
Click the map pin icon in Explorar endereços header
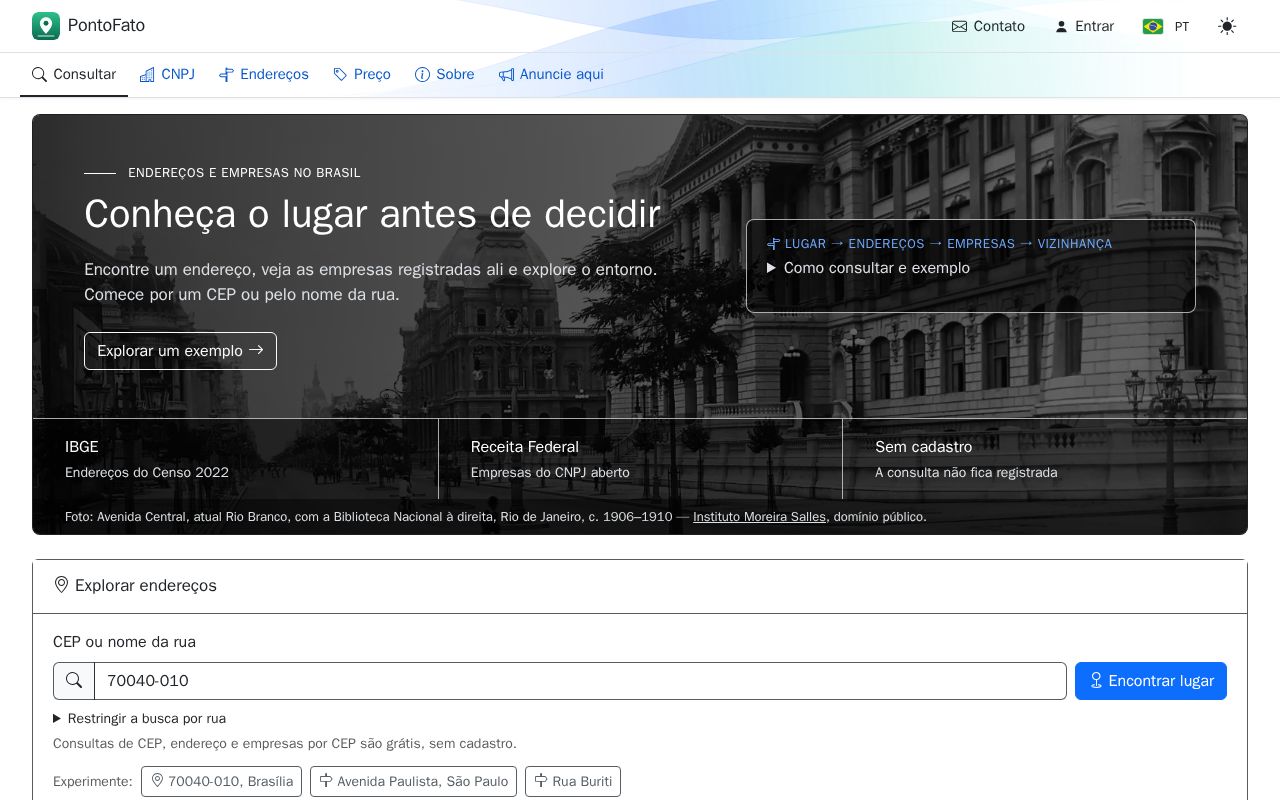pos(61,585)
